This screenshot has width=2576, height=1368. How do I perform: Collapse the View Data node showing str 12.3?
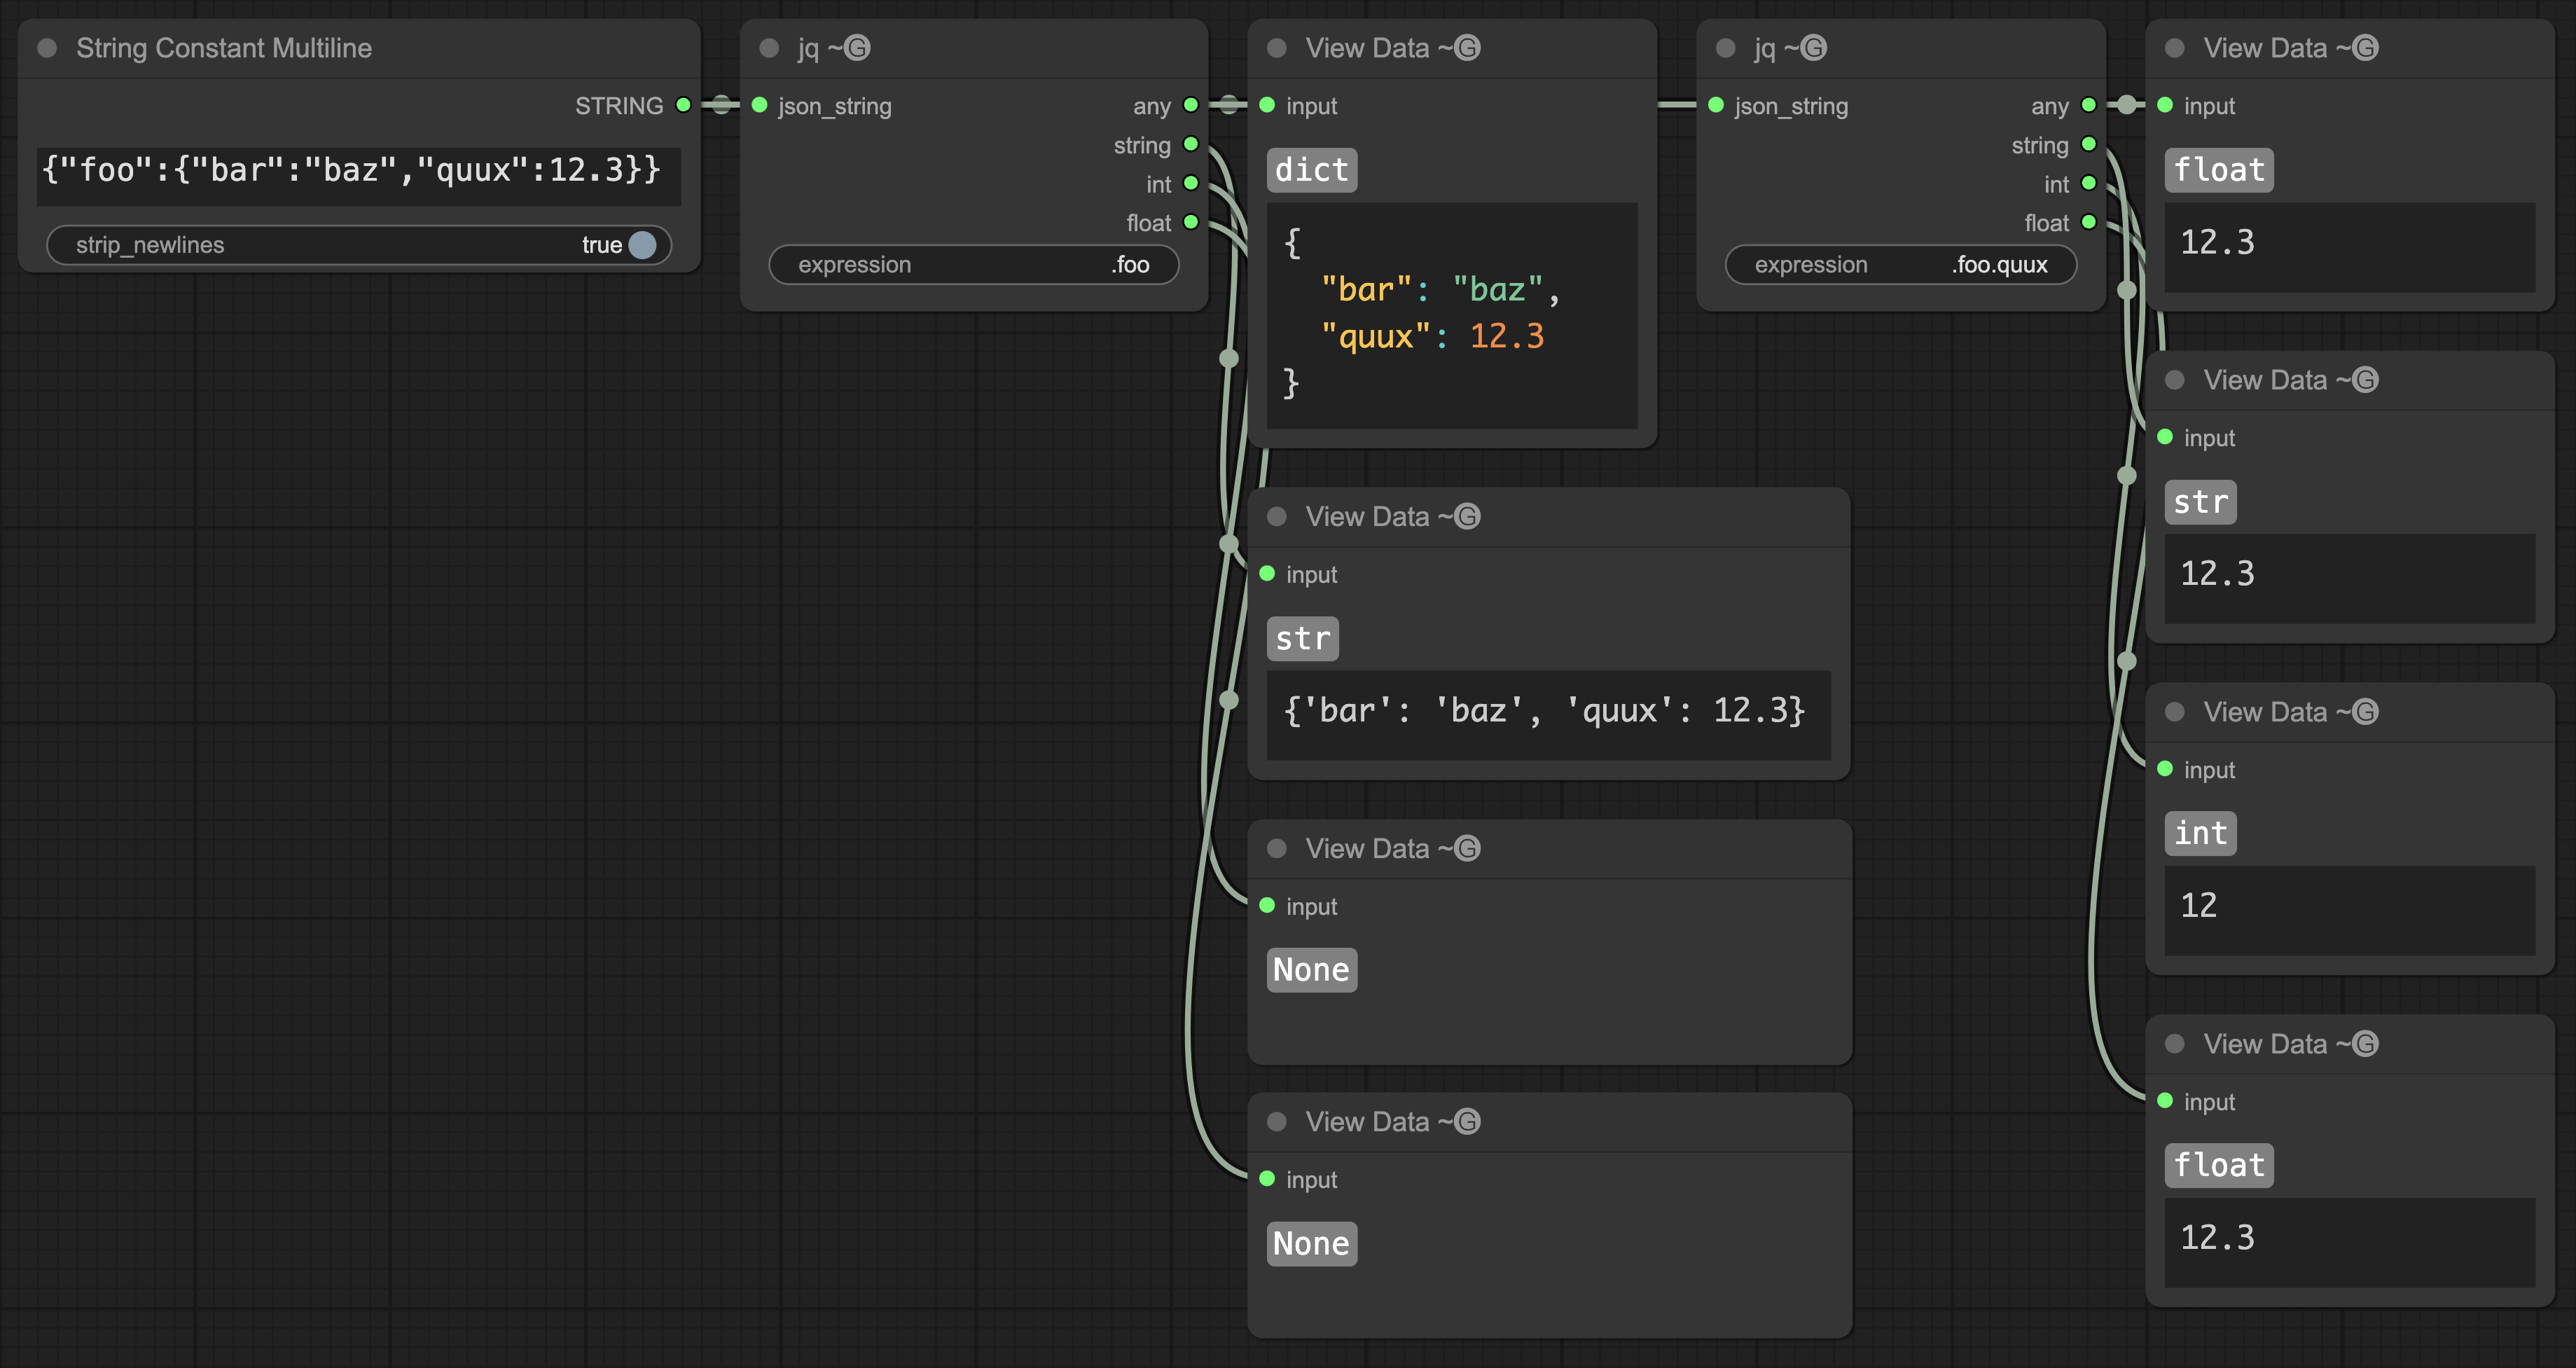[2175, 380]
